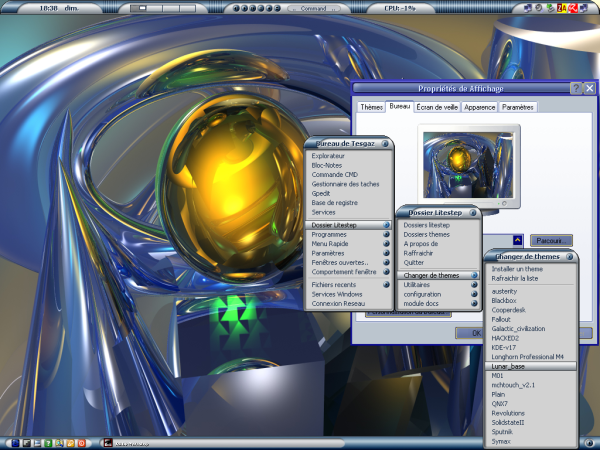Expand the Programmes submenu arrow
Viewport: 600px width, 450px height.
(x=386, y=234)
